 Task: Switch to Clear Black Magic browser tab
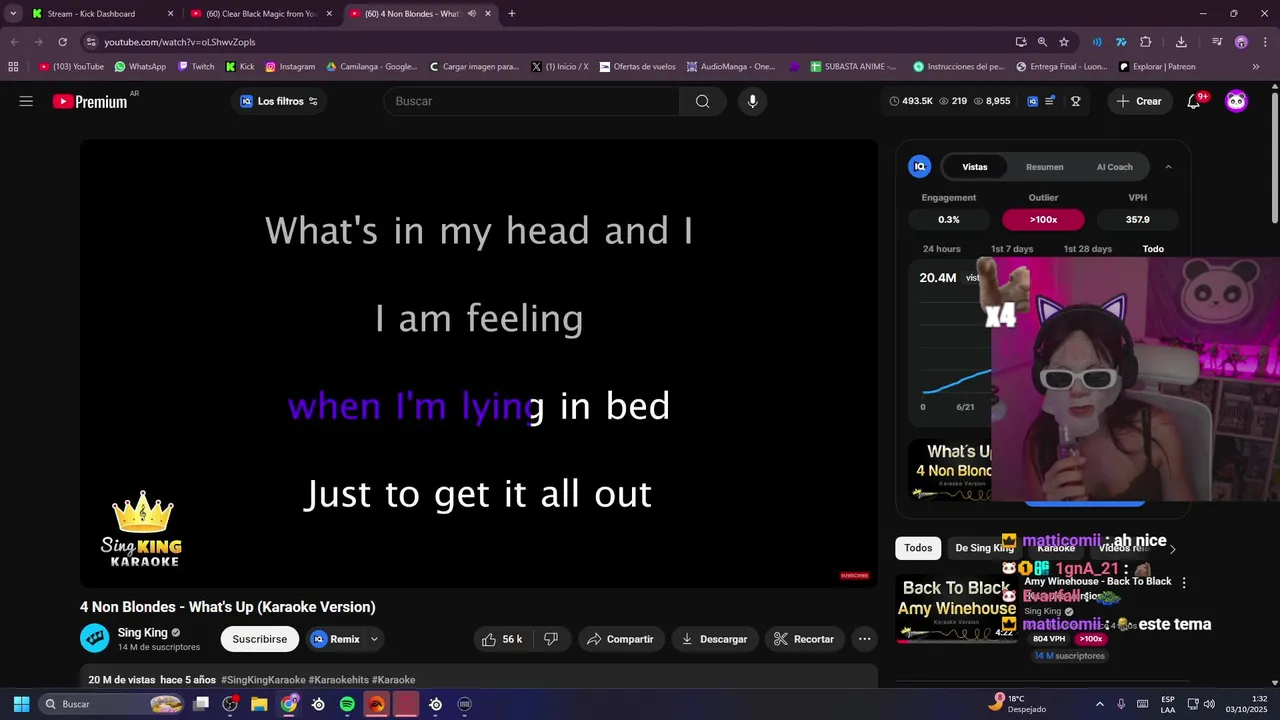(261, 14)
